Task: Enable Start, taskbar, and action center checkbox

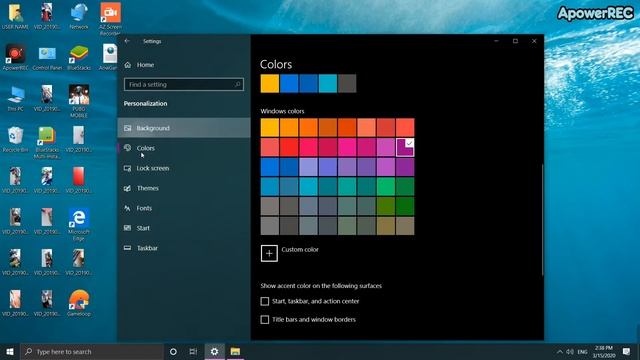Action: [x=264, y=301]
